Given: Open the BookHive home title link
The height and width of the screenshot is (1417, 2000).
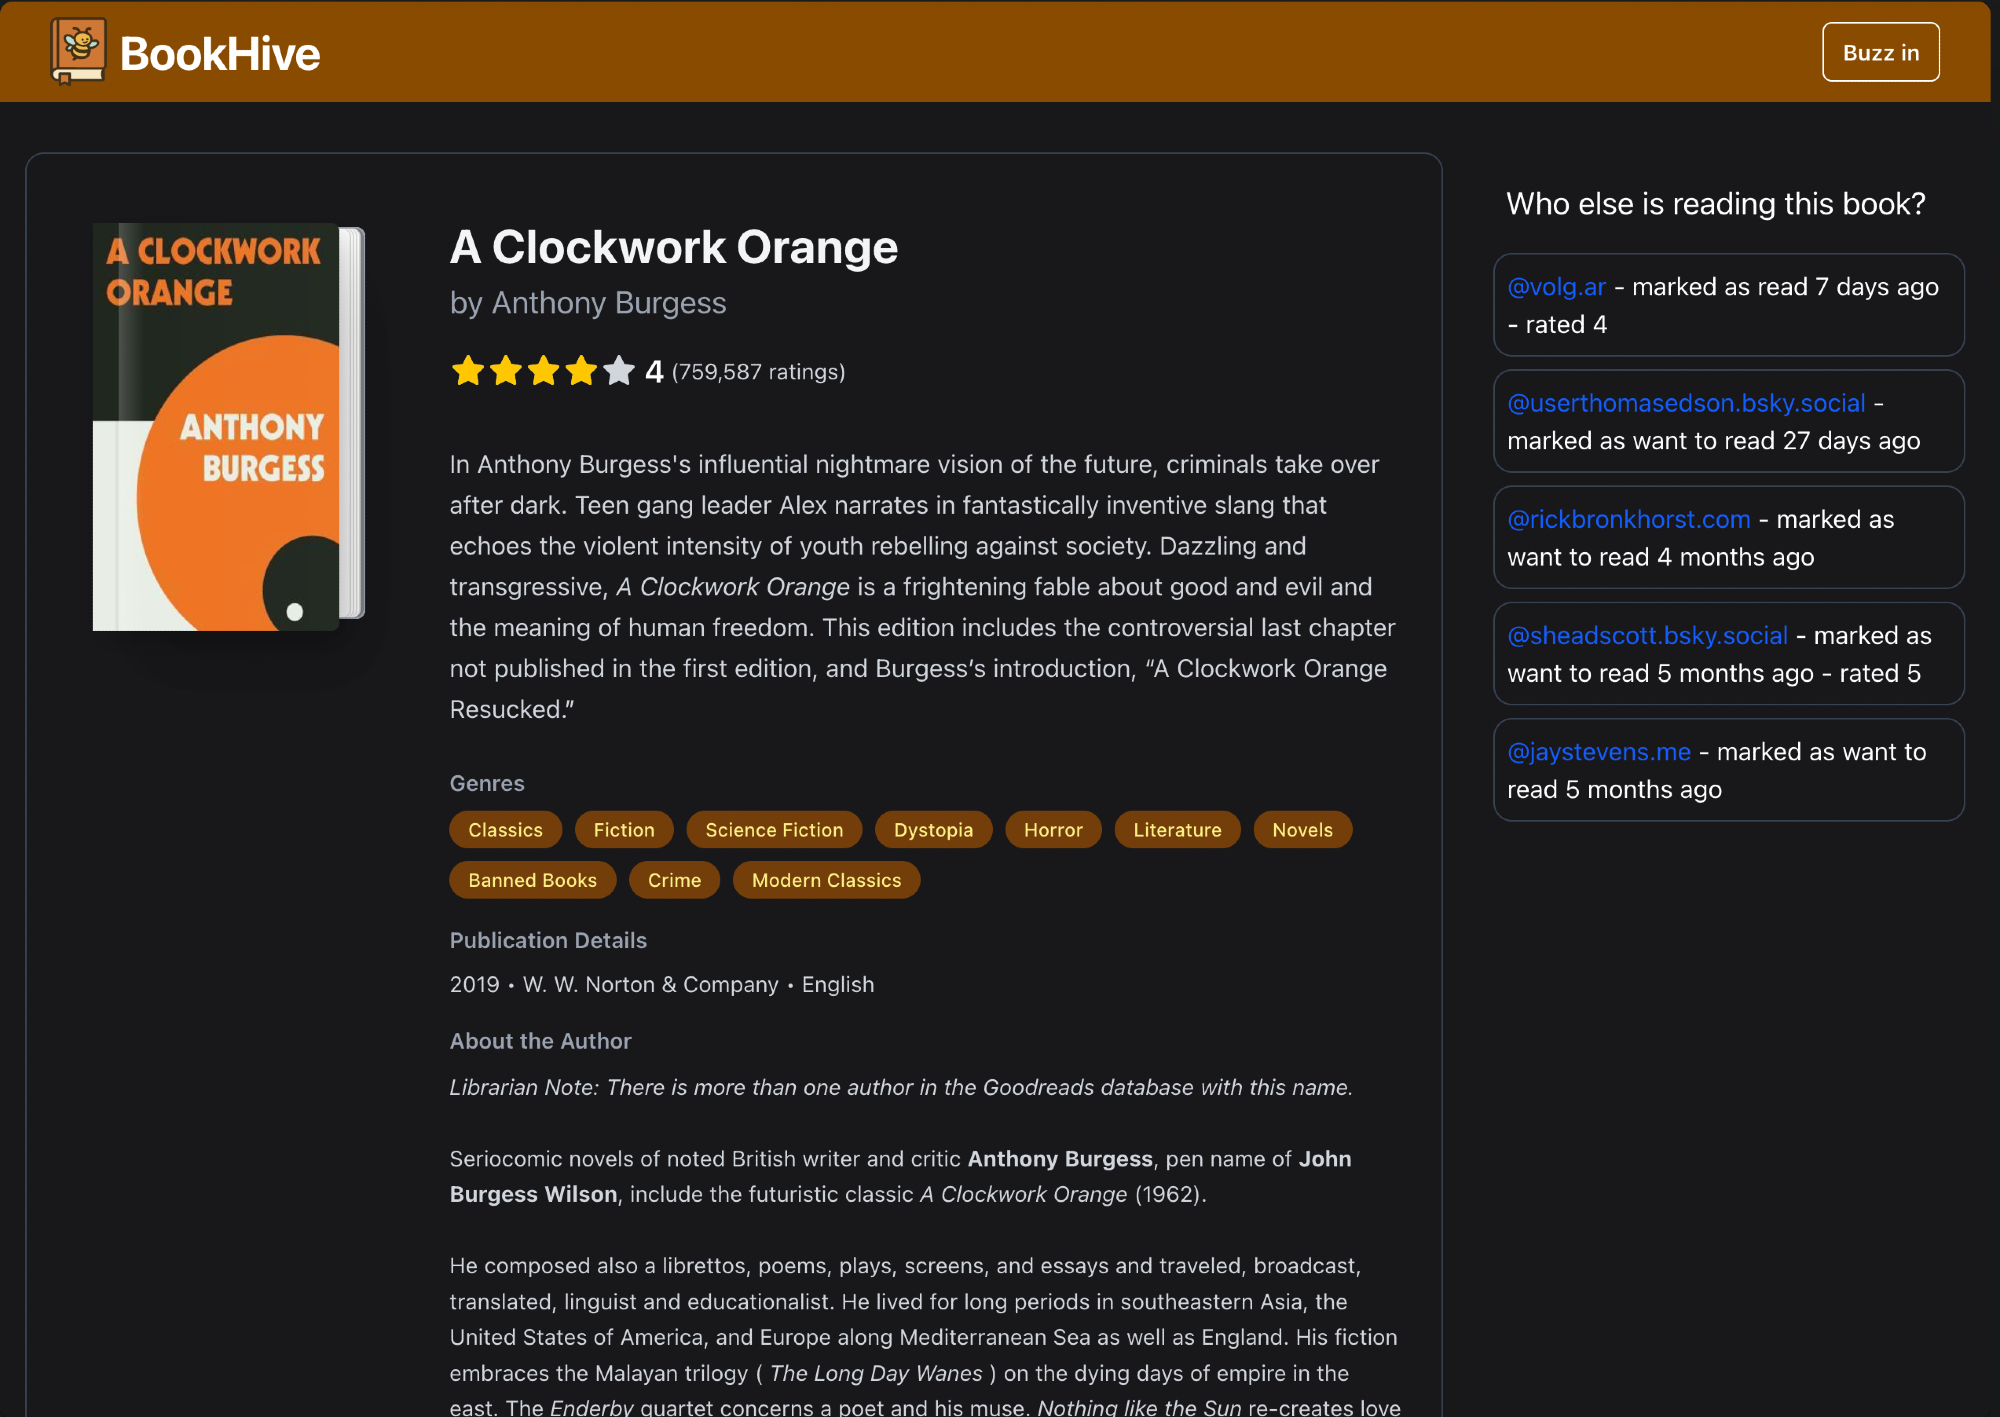Looking at the screenshot, I should tap(219, 54).
